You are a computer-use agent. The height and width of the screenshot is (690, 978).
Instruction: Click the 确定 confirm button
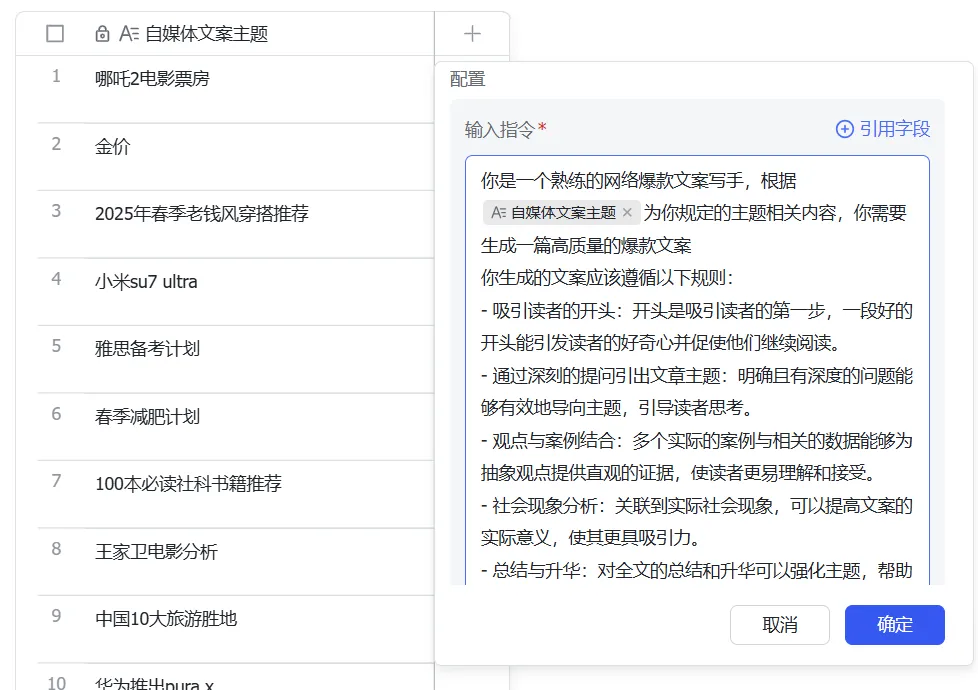click(894, 624)
